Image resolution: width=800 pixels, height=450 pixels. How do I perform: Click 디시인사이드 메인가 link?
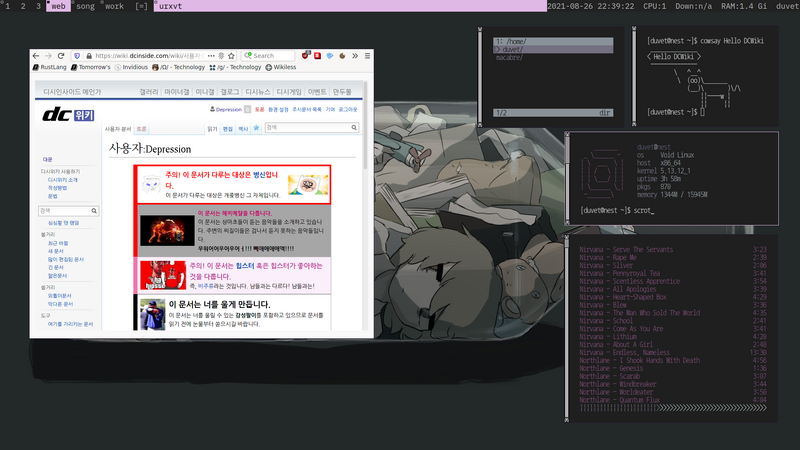[x=72, y=92]
